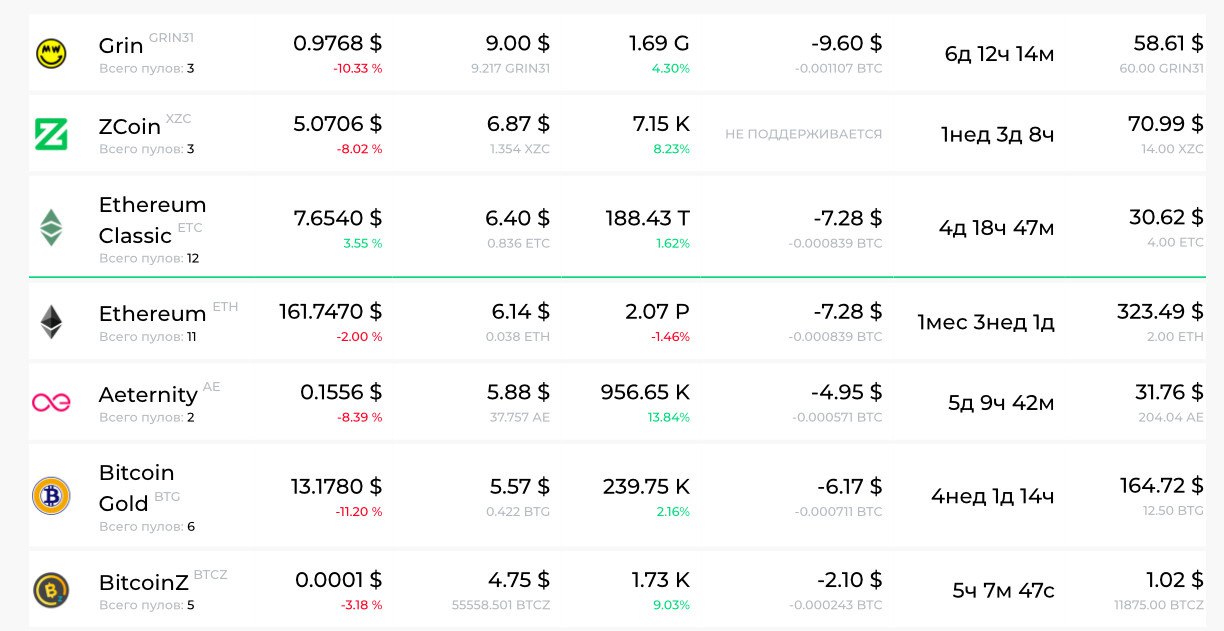This screenshot has width=1224, height=631.
Task: Open the Bitcoin Gold coin link
Action: click(x=137, y=488)
